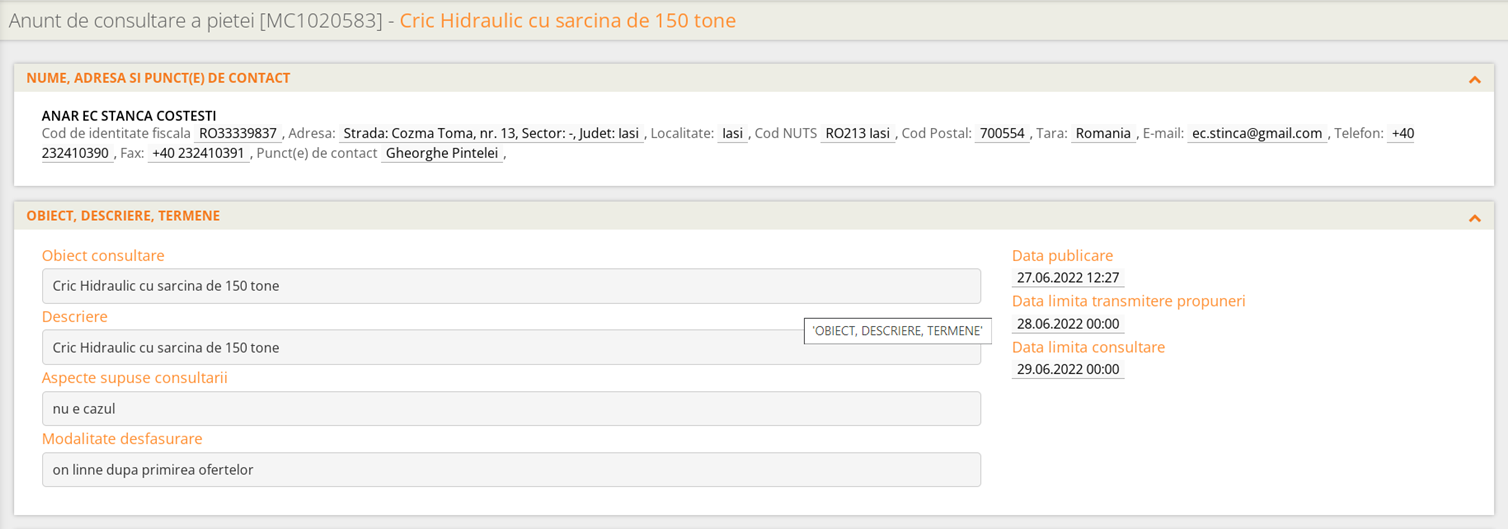This screenshot has height=529, width=1508.
Task: Click the Modalitate desfasurare field
Action: (x=511, y=470)
